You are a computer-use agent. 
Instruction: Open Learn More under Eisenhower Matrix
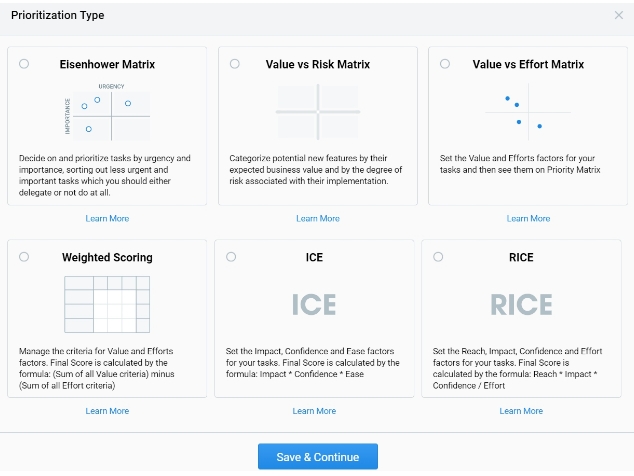[107, 218]
